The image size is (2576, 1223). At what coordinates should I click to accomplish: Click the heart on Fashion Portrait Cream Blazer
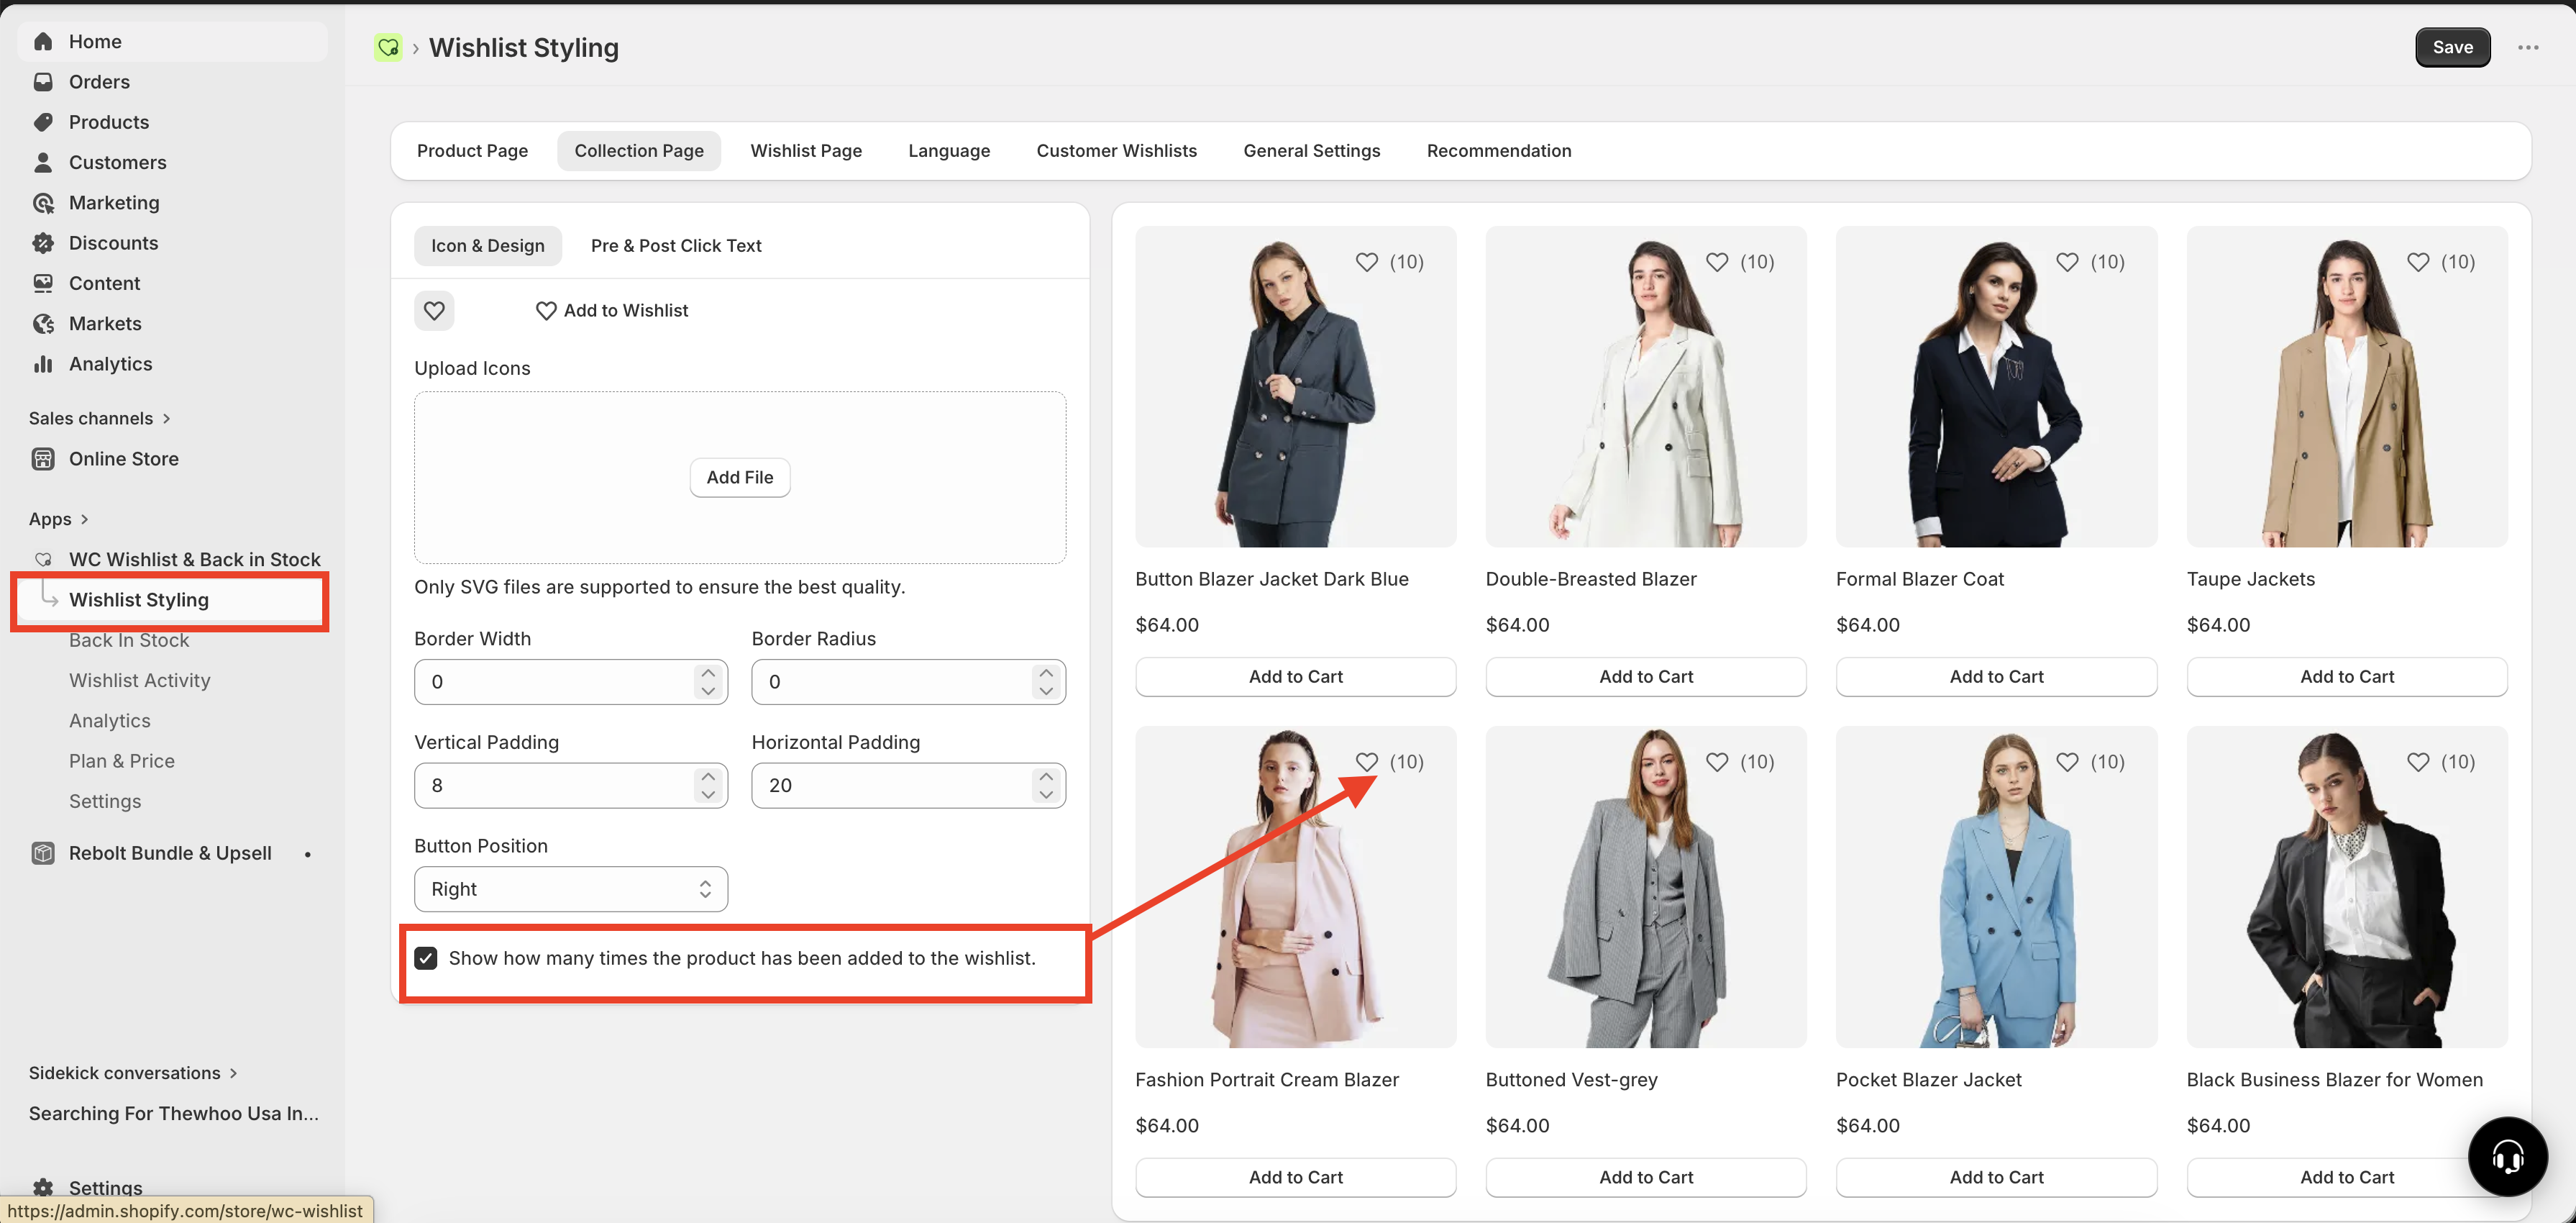(1366, 762)
